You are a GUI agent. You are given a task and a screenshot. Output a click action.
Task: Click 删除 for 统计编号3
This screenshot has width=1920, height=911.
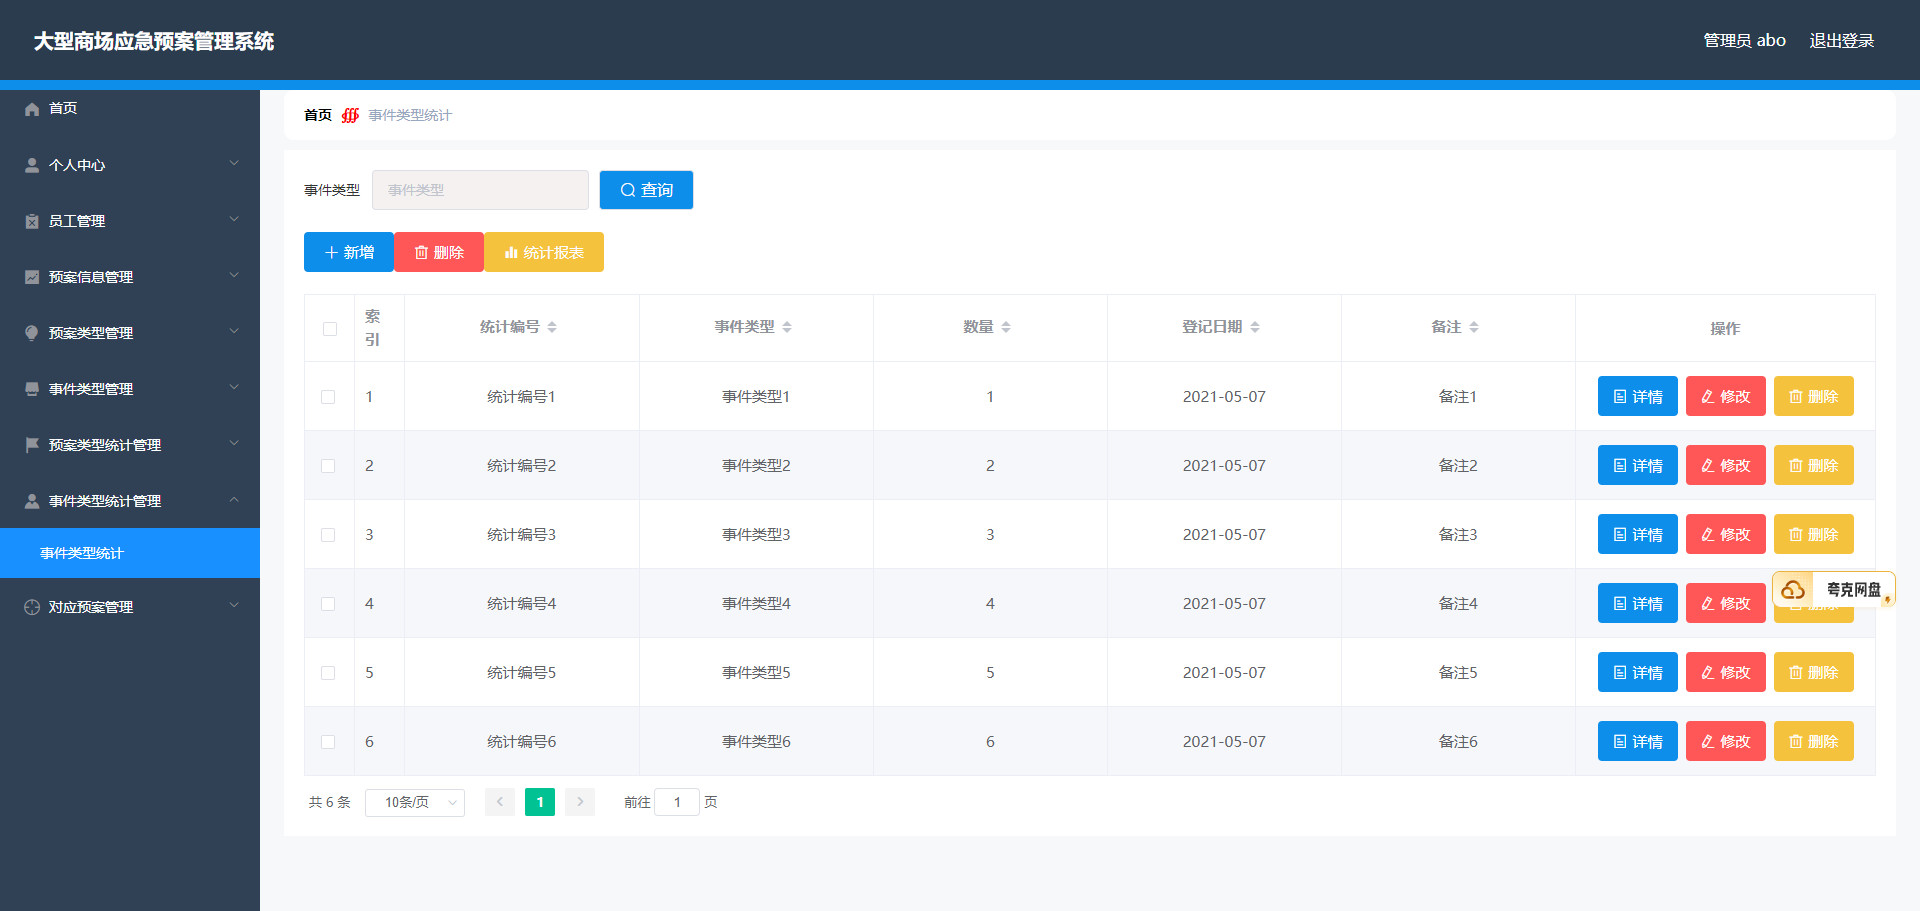click(x=1814, y=534)
